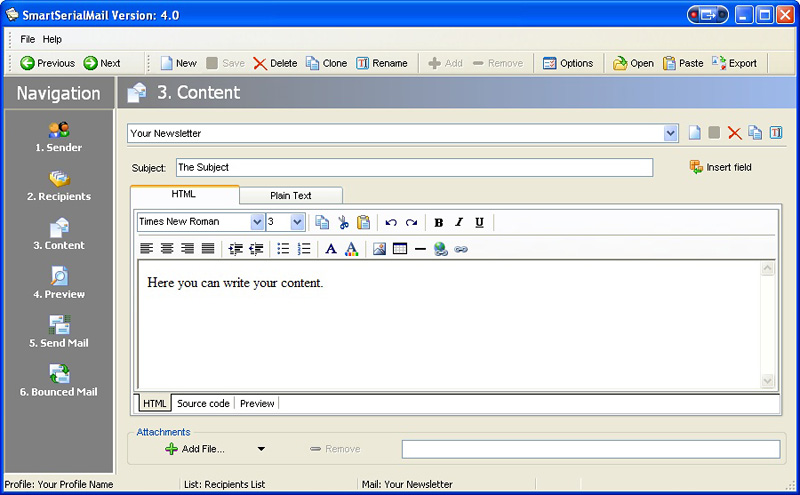
Task: Insert a horizontal line
Action: point(420,249)
